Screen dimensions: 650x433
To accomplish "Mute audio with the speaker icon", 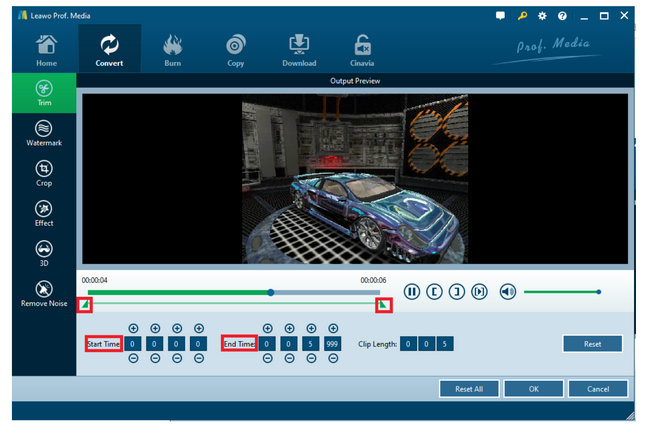I will coord(508,292).
